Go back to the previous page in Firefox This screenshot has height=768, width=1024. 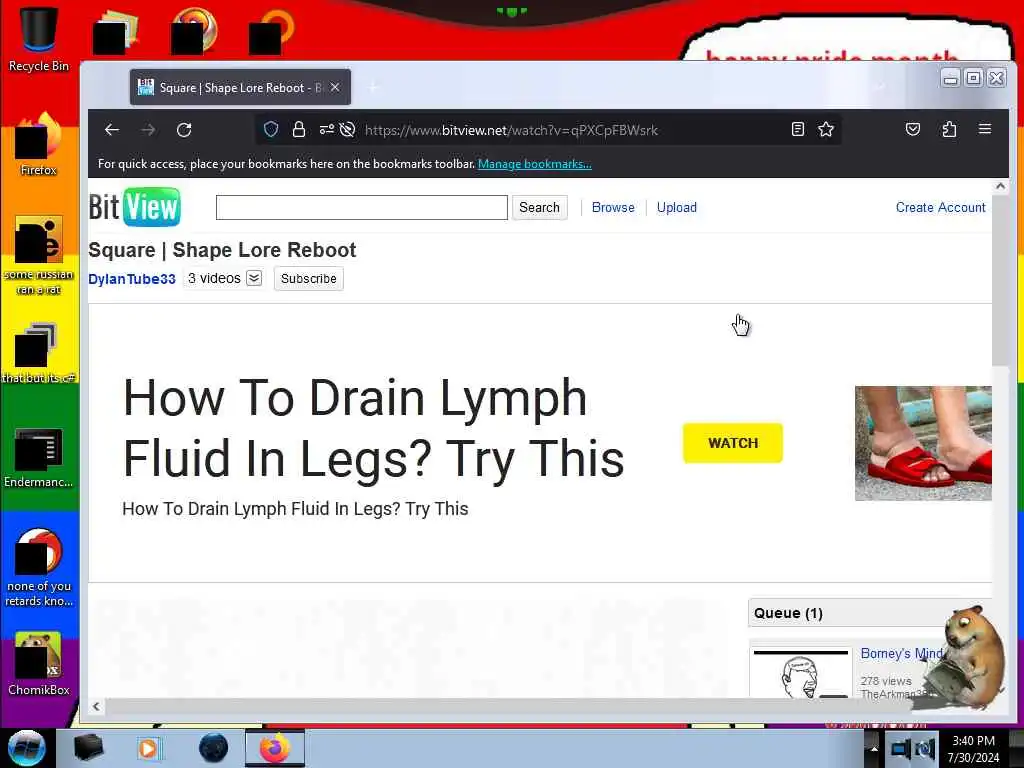point(112,130)
